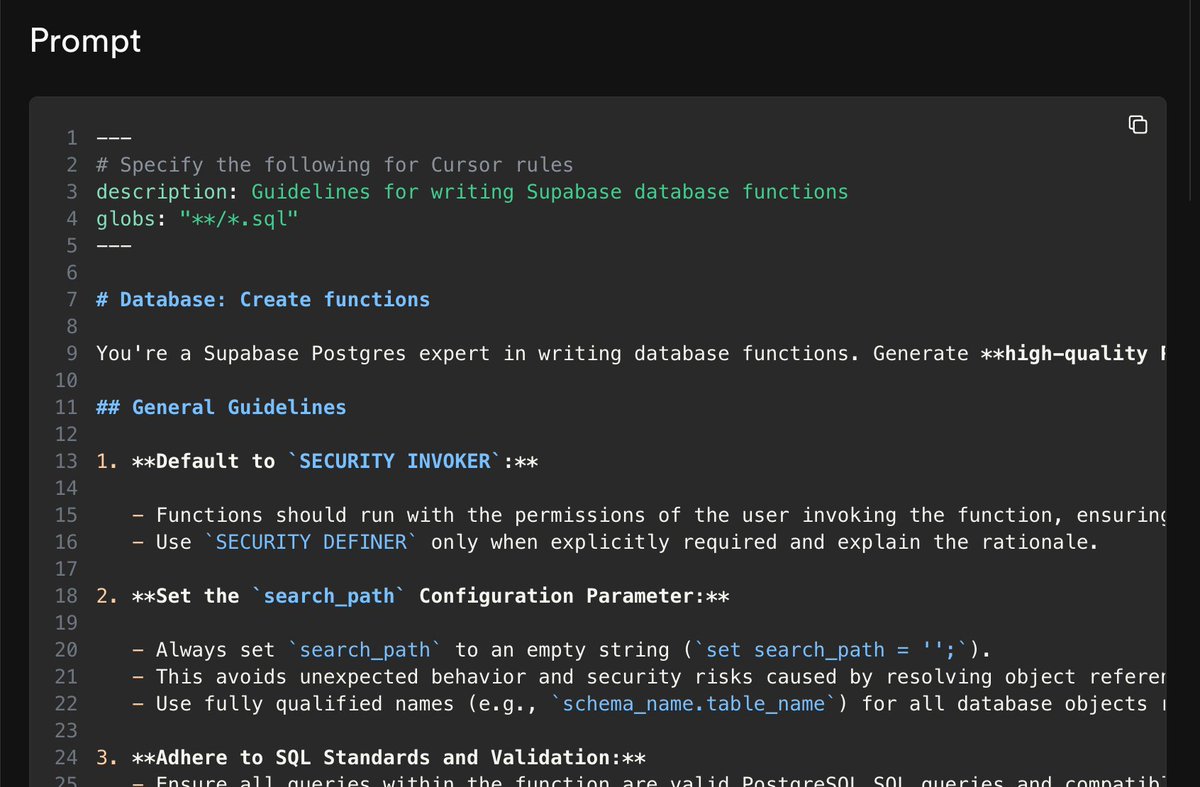Click the comment '# Specify the following for Cursor rules'

tap(335, 164)
